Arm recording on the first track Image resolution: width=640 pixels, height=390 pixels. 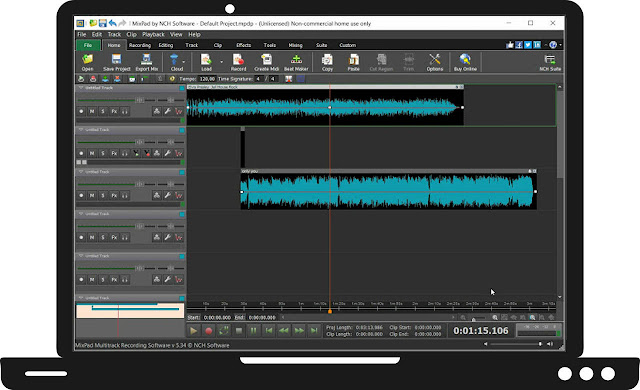click(x=81, y=111)
